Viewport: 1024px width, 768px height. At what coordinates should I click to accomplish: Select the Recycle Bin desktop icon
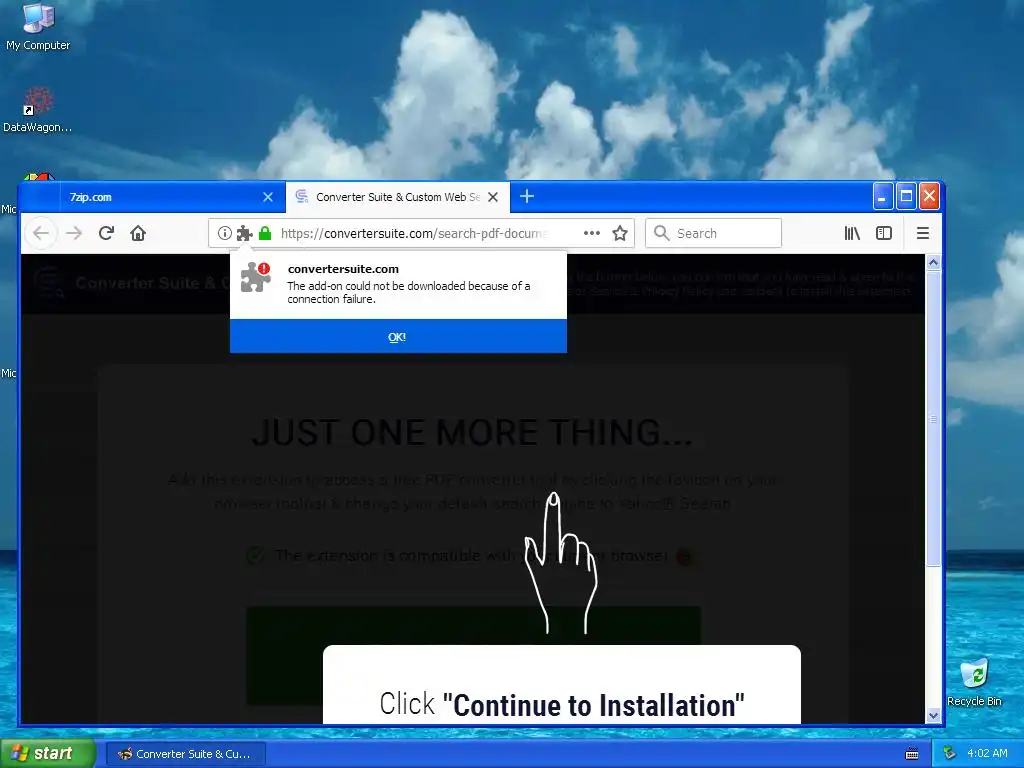click(x=974, y=683)
